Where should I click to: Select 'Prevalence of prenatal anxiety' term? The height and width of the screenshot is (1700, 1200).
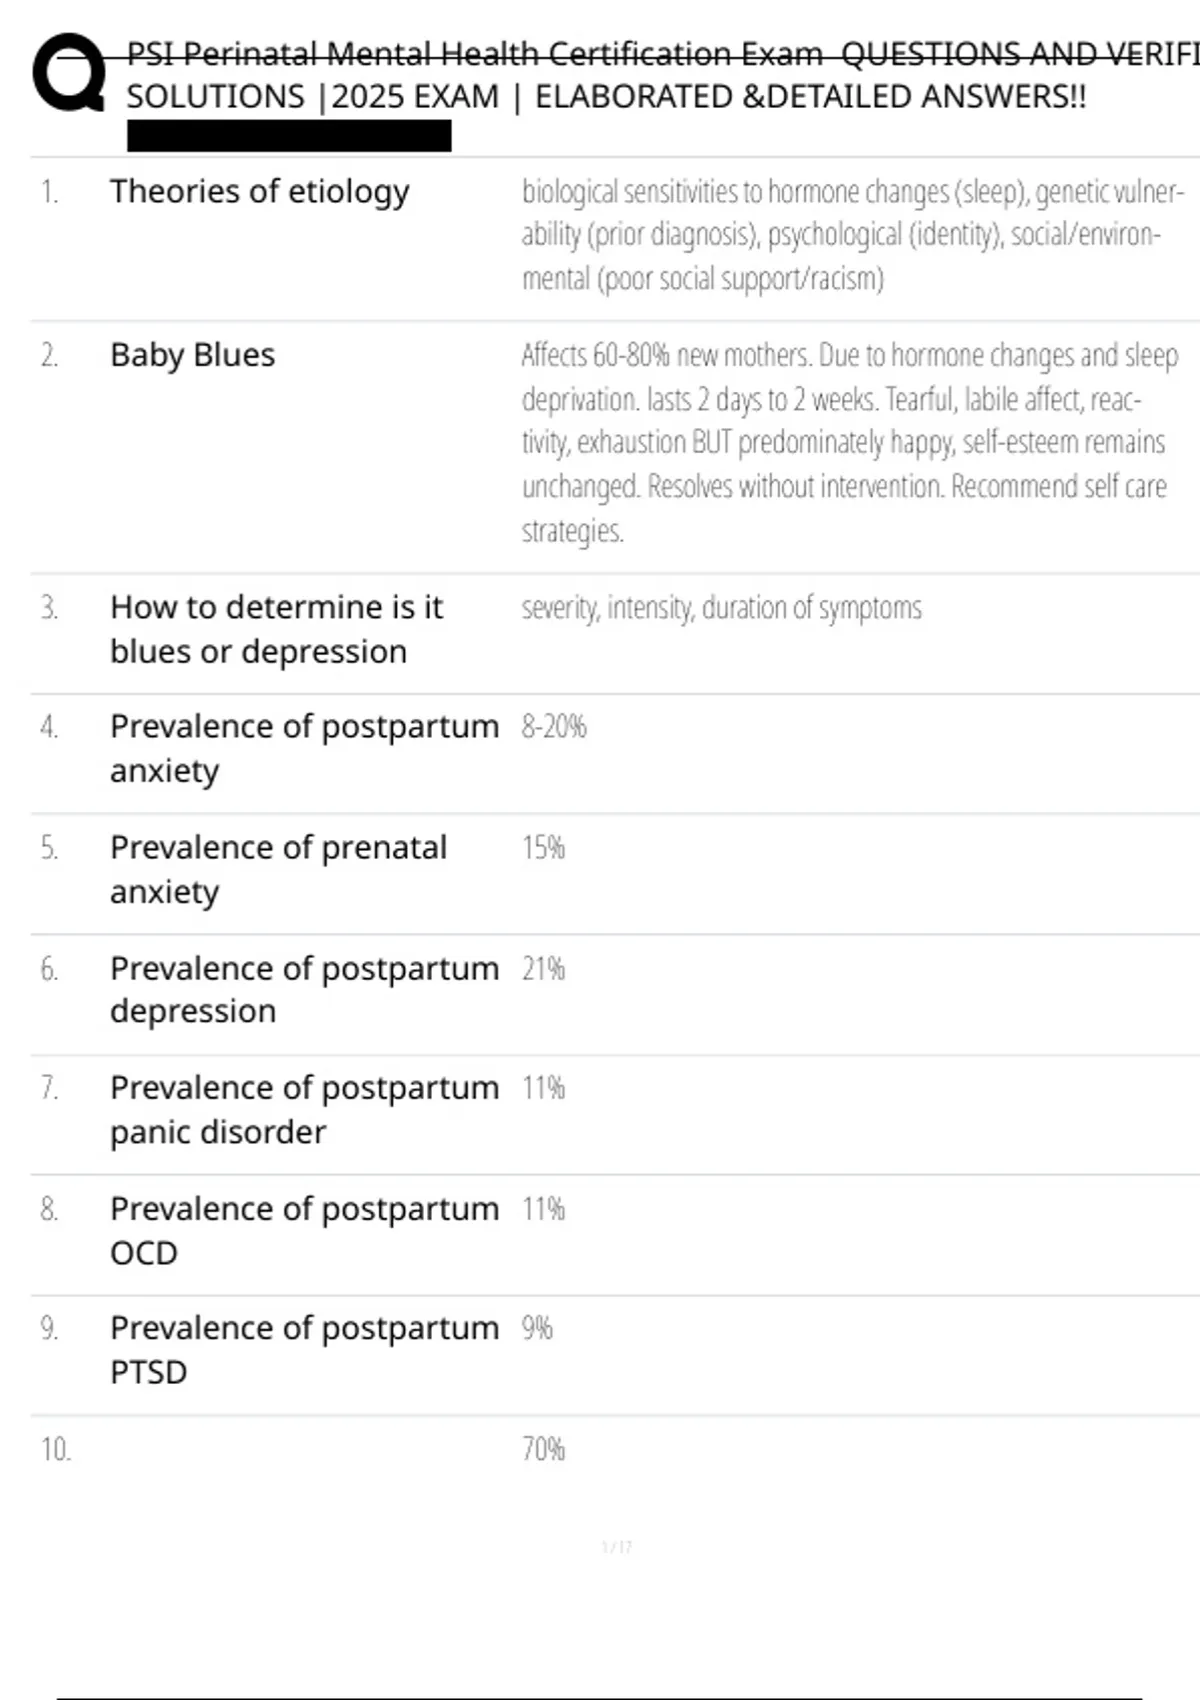[x=278, y=869]
